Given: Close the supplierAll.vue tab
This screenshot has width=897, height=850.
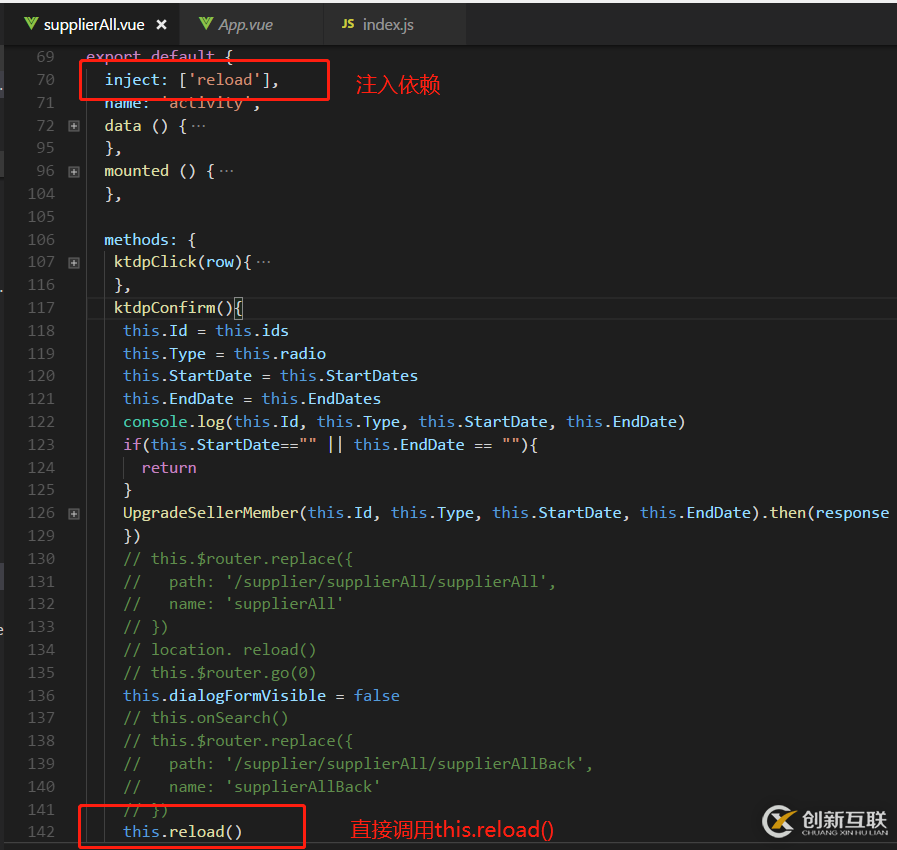Looking at the screenshot, I should coord(162,25).
